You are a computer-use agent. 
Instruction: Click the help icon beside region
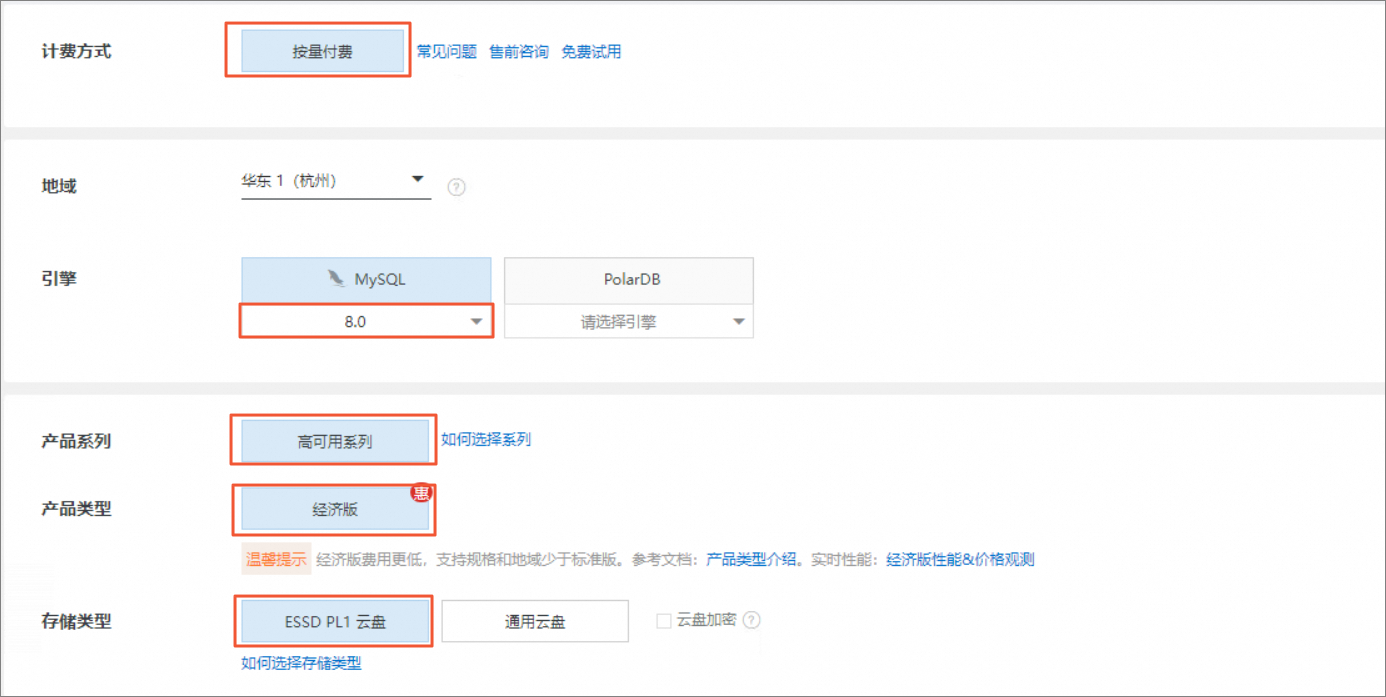tap(456, 187)
